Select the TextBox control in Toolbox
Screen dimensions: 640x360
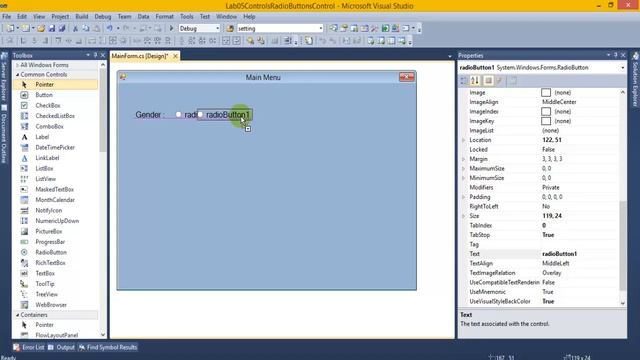[55, 273]
